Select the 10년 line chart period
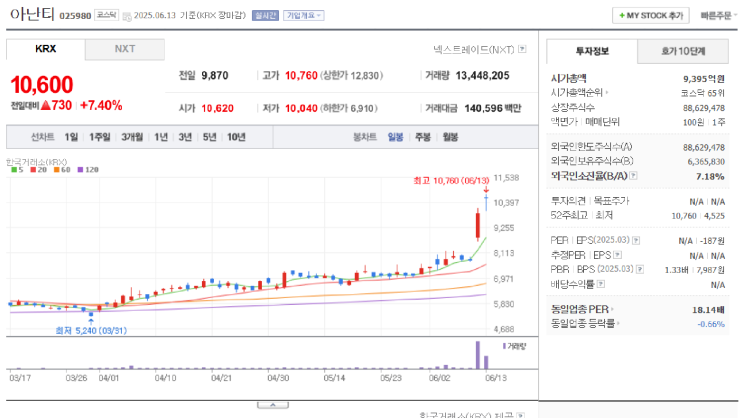The width and height of the screenshot is (743, 418). point(236,137)
